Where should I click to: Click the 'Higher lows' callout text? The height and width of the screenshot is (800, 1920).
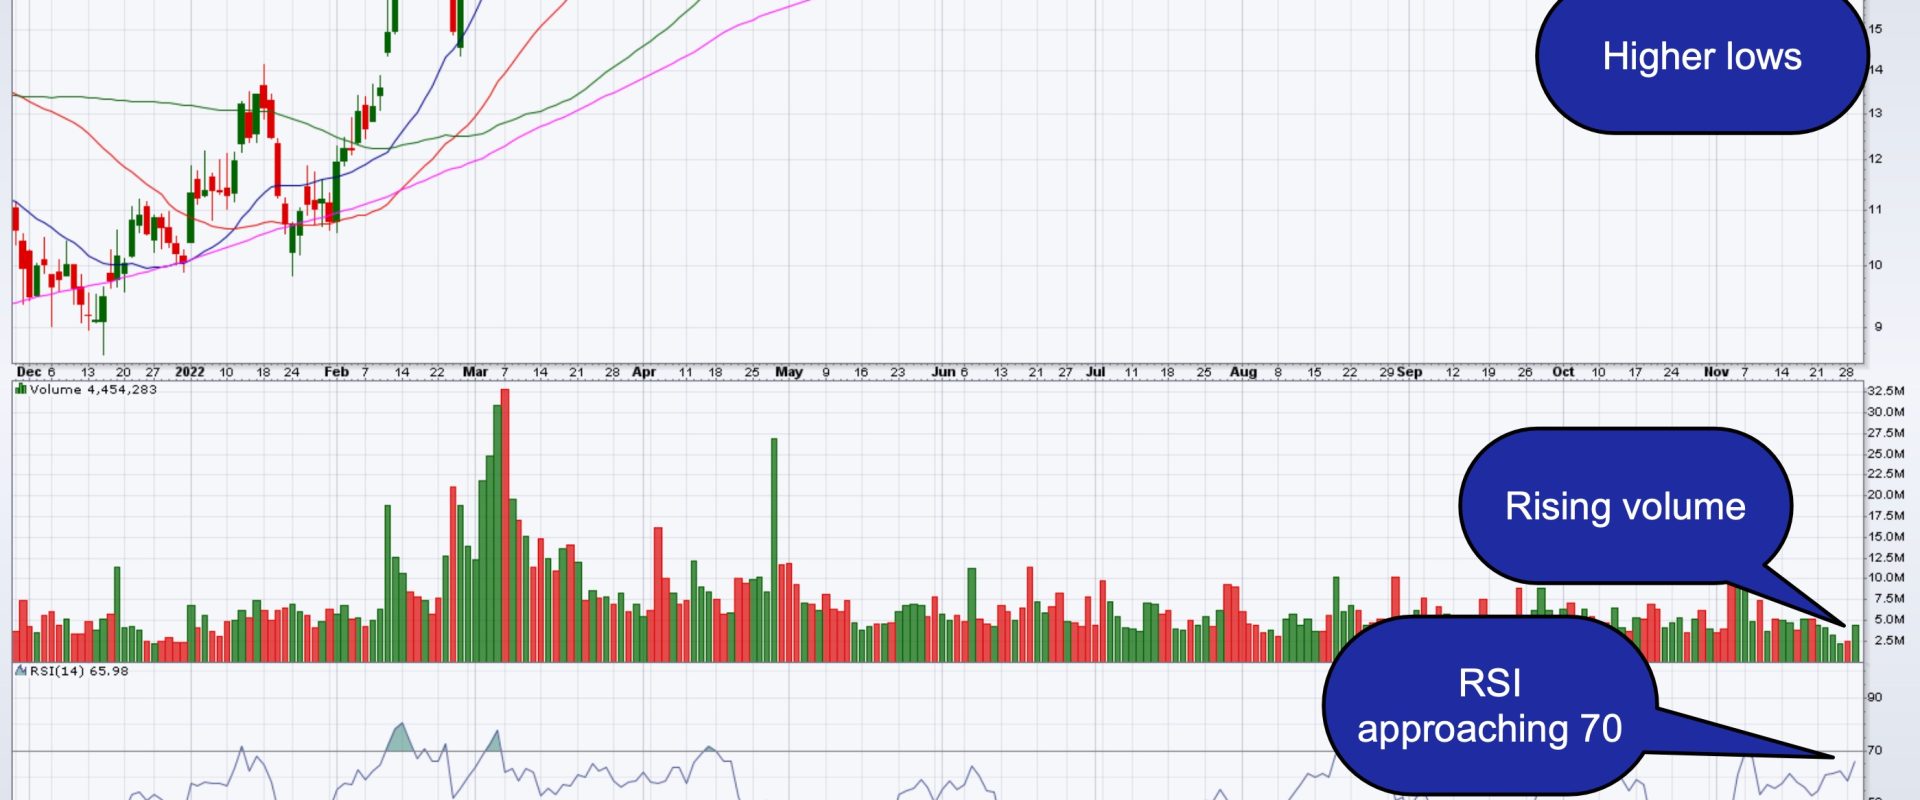point(1702,57)
